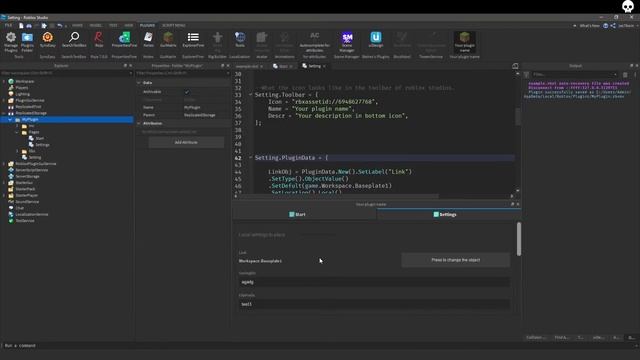Open the FILE menu
The image size is (640, 360).
pos(8,25)
